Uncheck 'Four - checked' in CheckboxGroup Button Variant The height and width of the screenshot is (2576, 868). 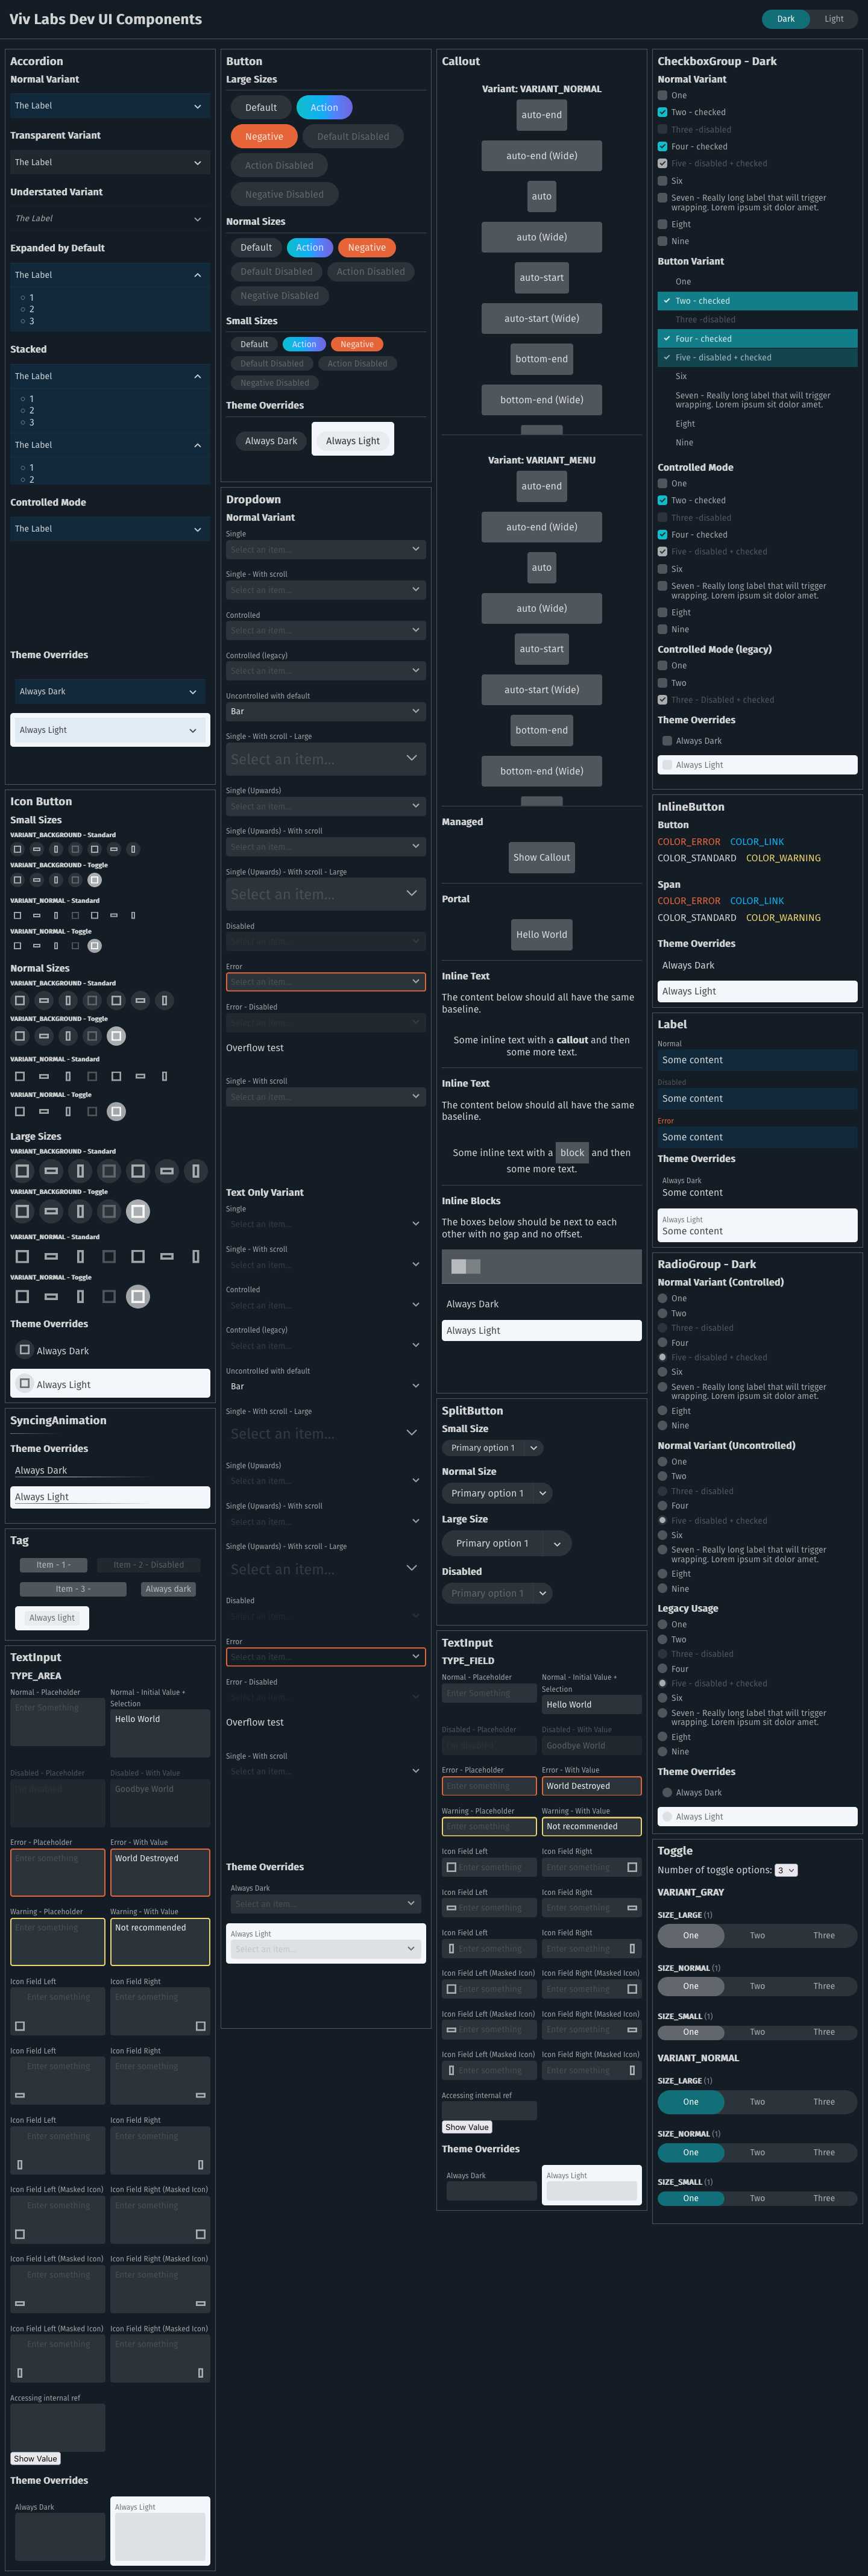click(757, 338)
